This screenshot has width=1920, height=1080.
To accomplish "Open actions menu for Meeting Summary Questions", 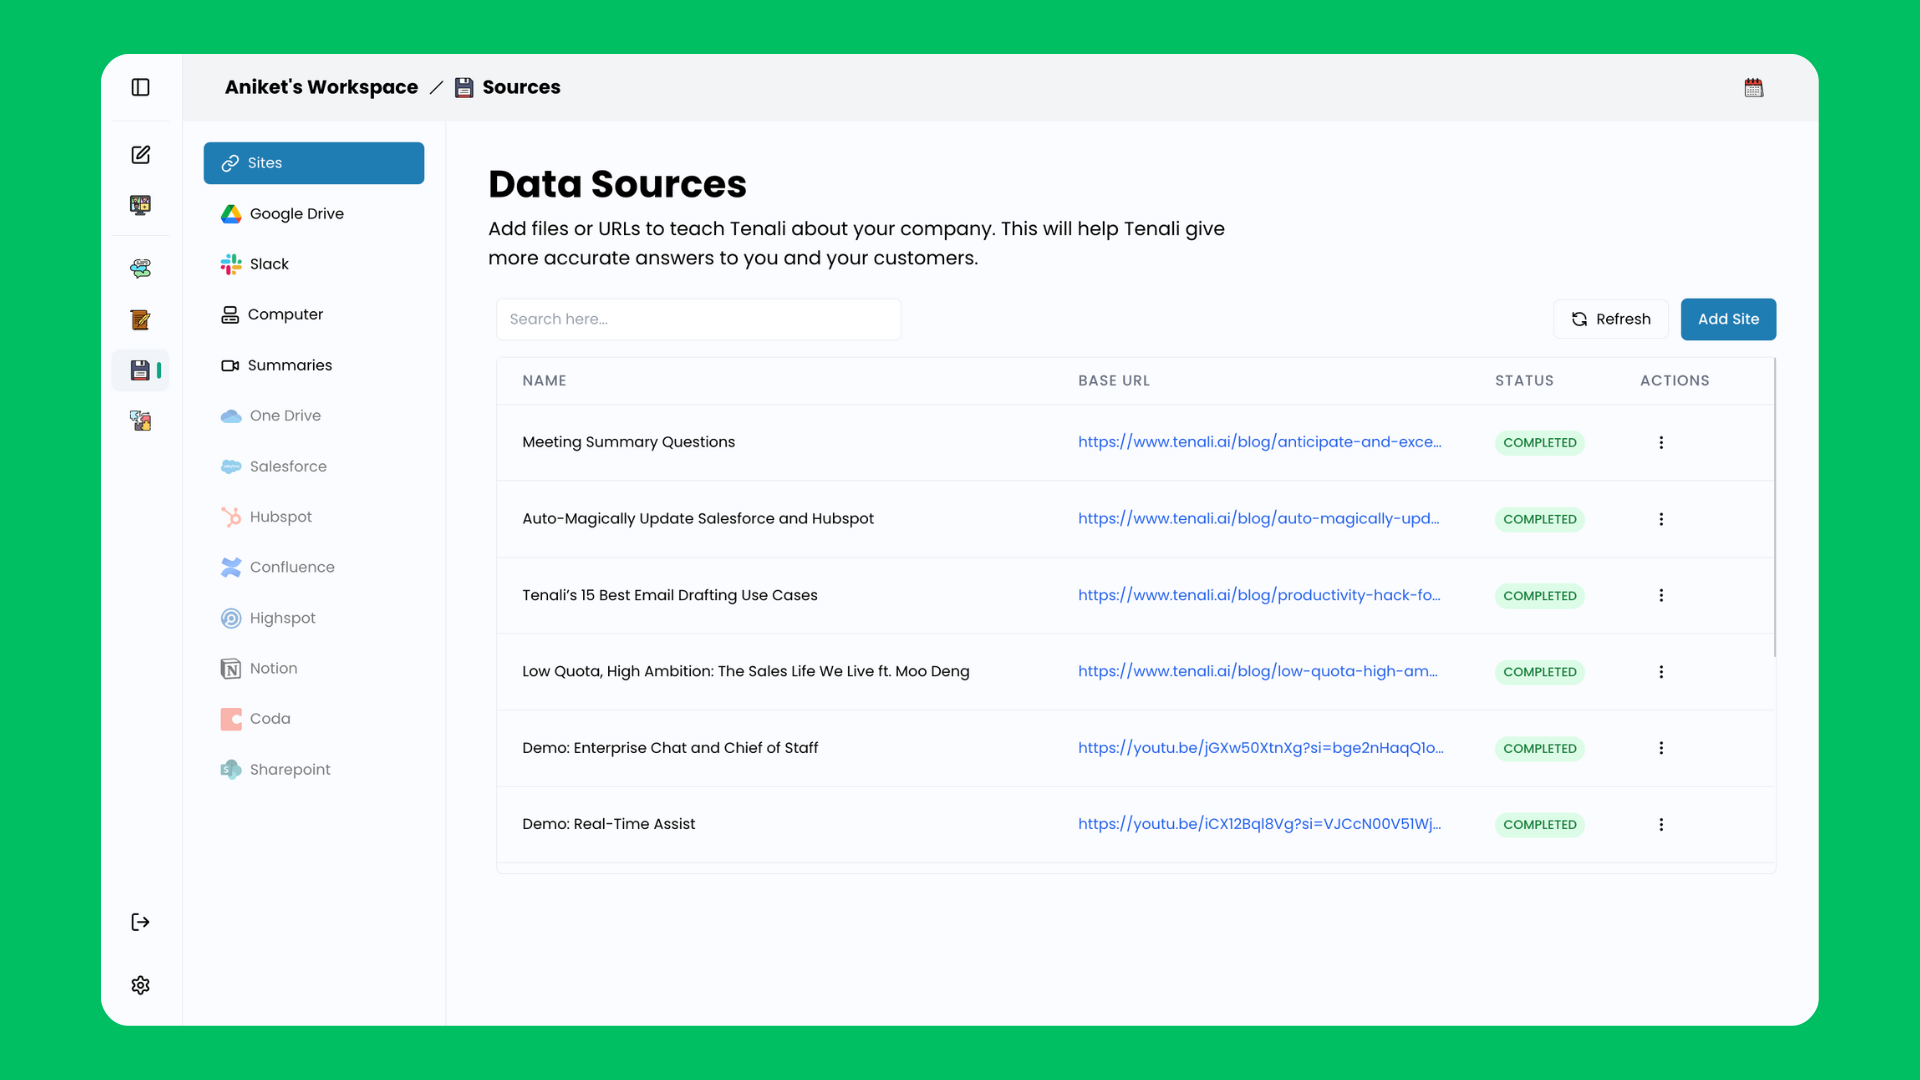I will coord(1661,442).
